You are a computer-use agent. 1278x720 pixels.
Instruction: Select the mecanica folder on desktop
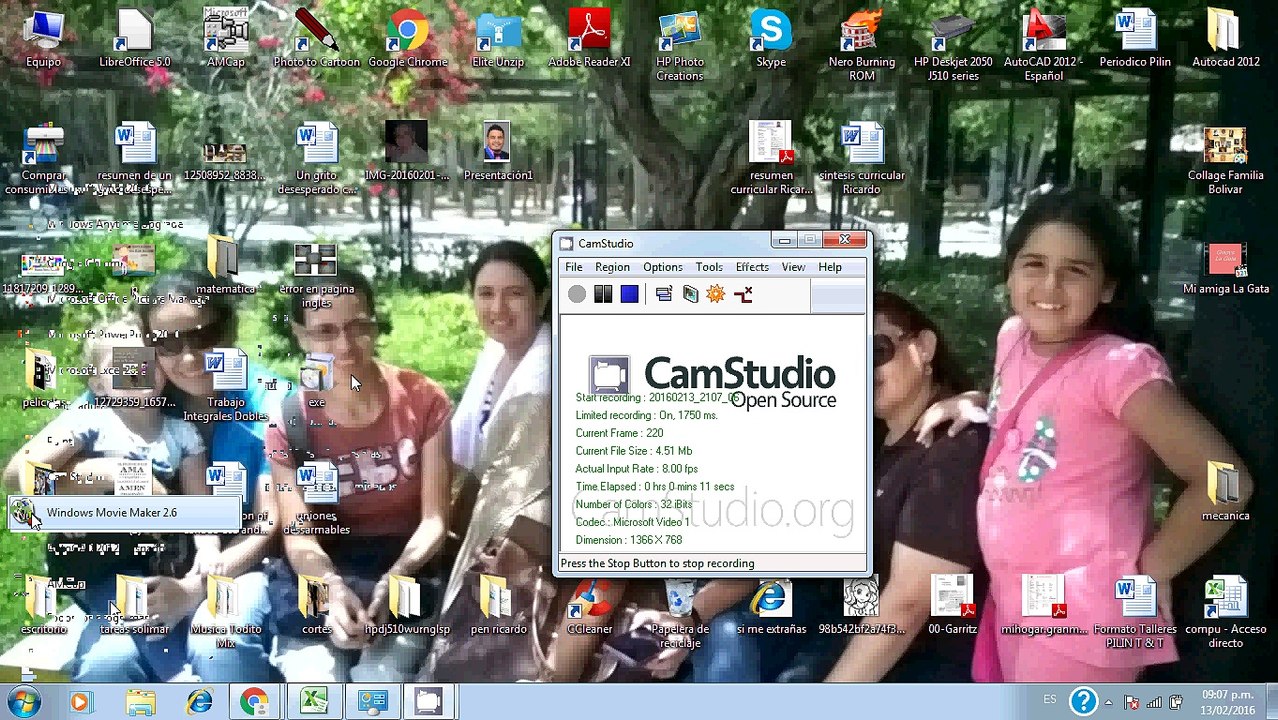(x=1226, y=492)
